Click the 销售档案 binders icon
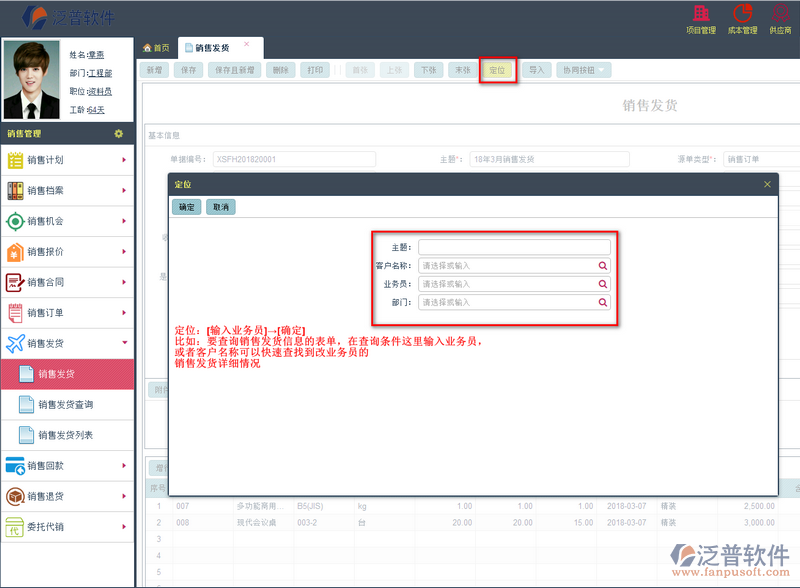Viewport: 800px width, 588px height. pos(15,191)
